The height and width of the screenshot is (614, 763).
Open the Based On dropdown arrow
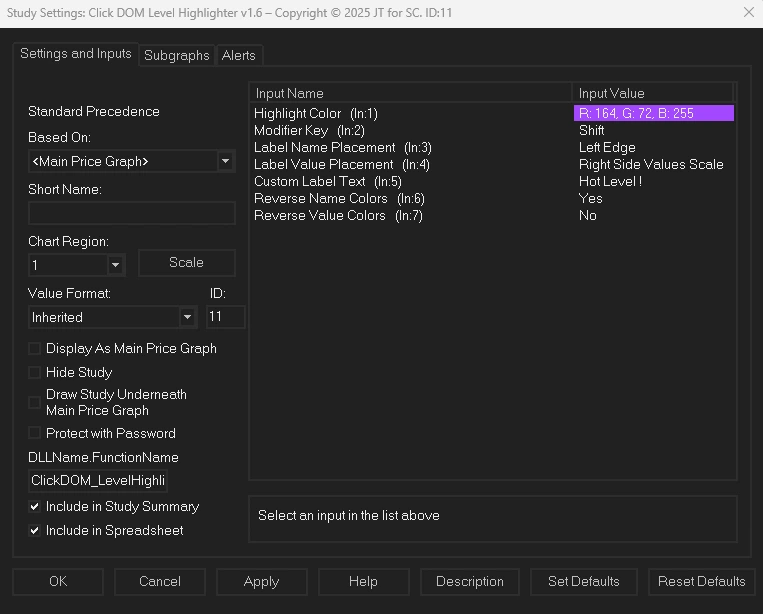[225, 161]
